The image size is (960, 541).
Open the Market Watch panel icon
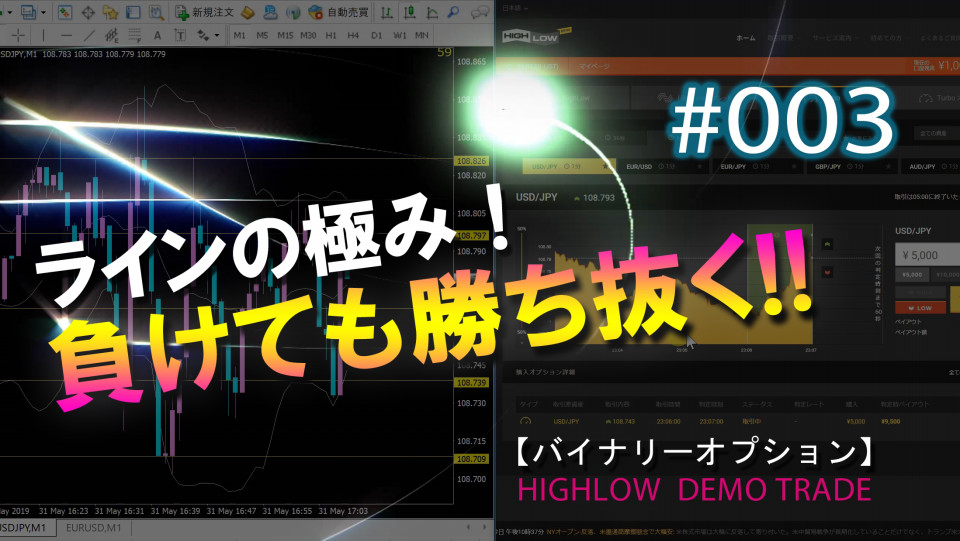coord(65,12)
